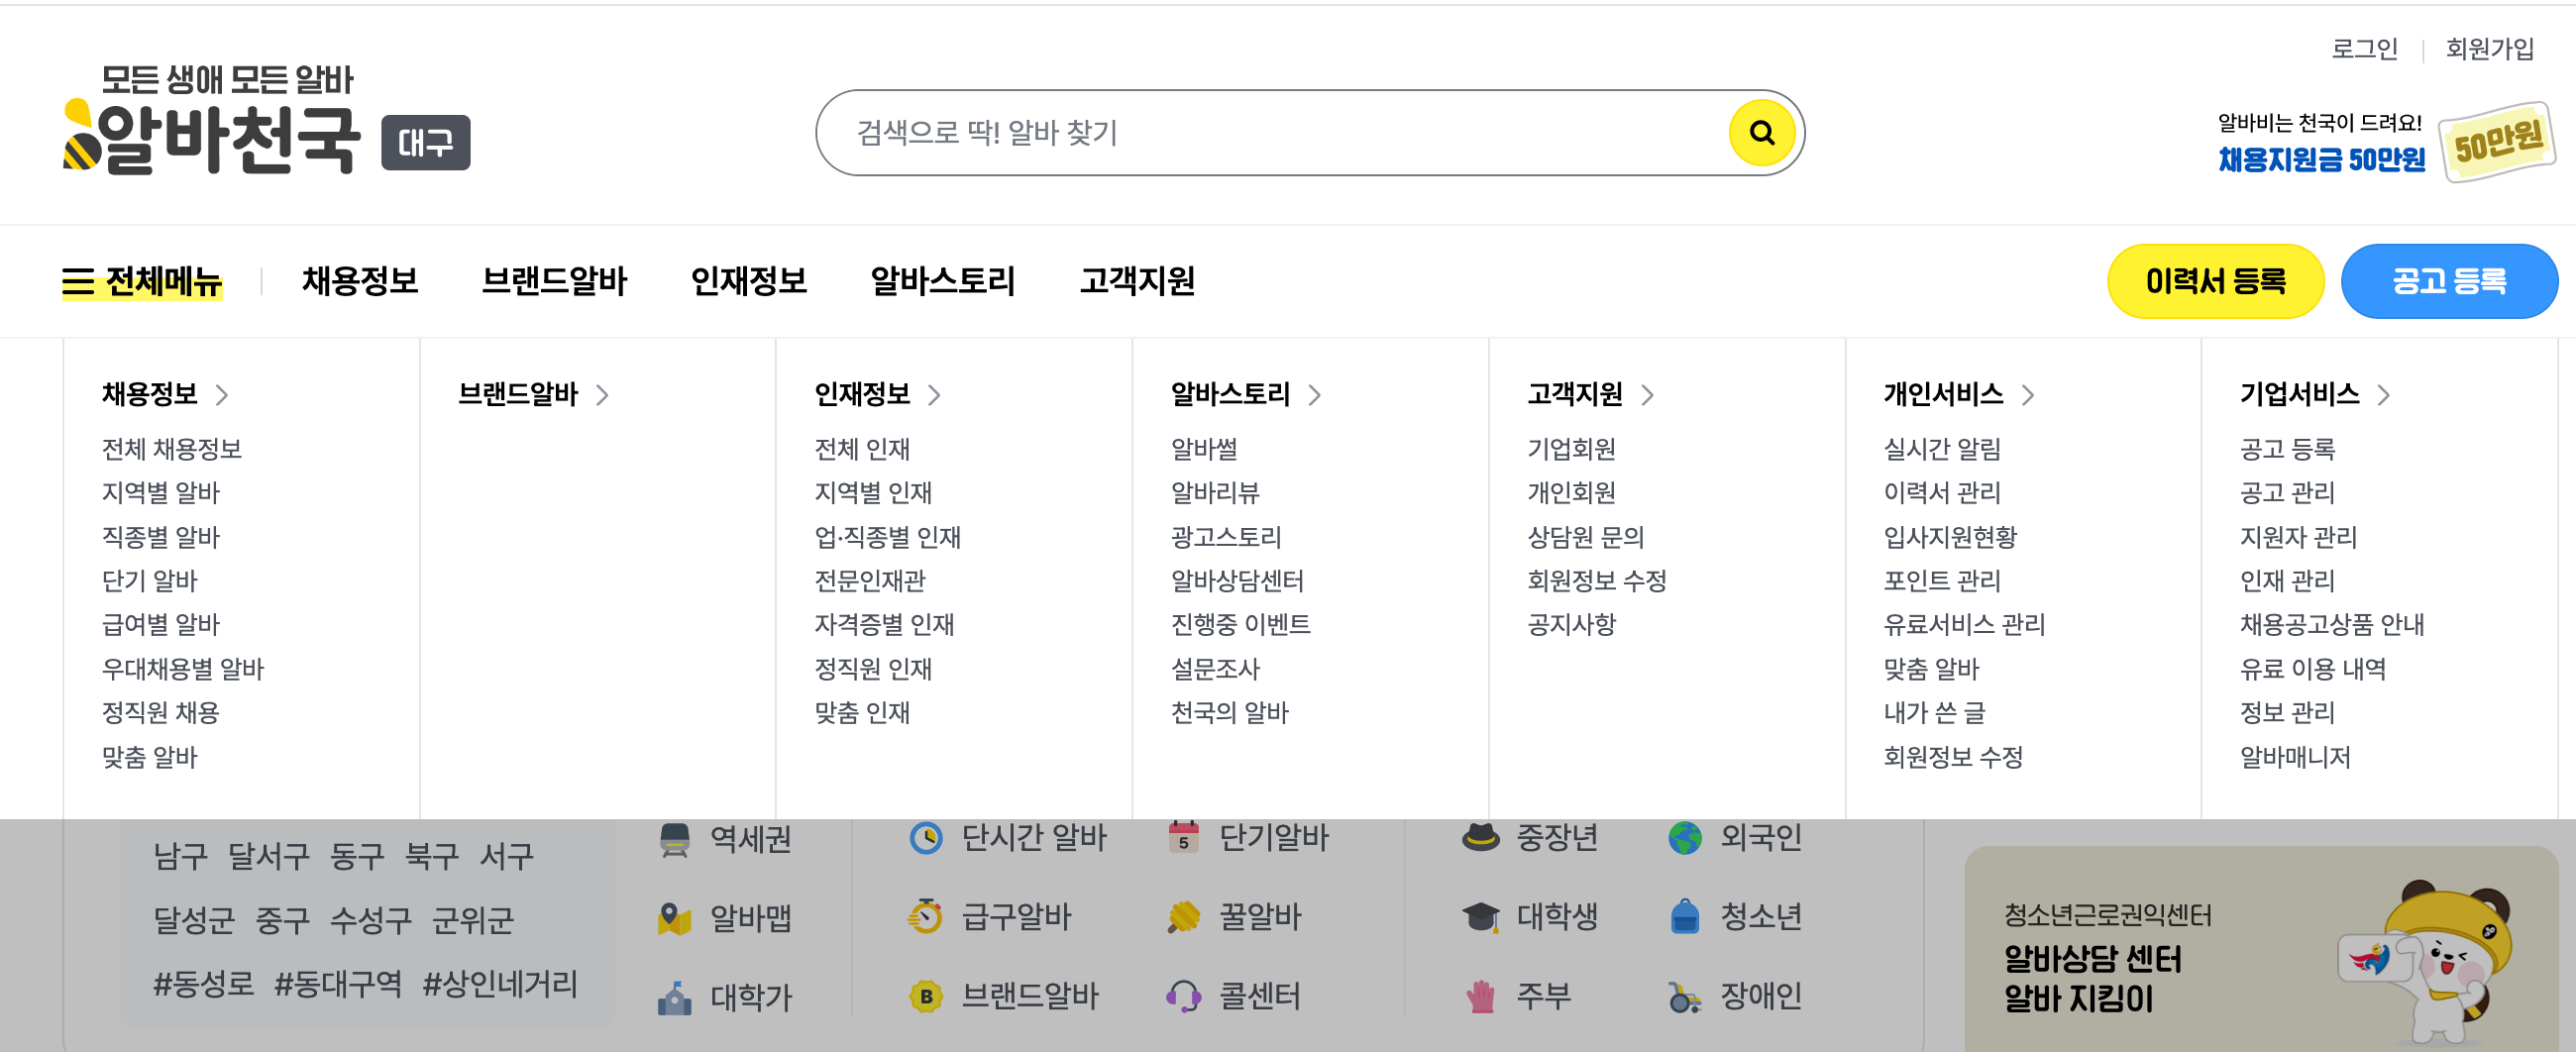Click the backpack icon for 청소년
This screenshot has height=1052, width=2576.
tap(1687, 917)
